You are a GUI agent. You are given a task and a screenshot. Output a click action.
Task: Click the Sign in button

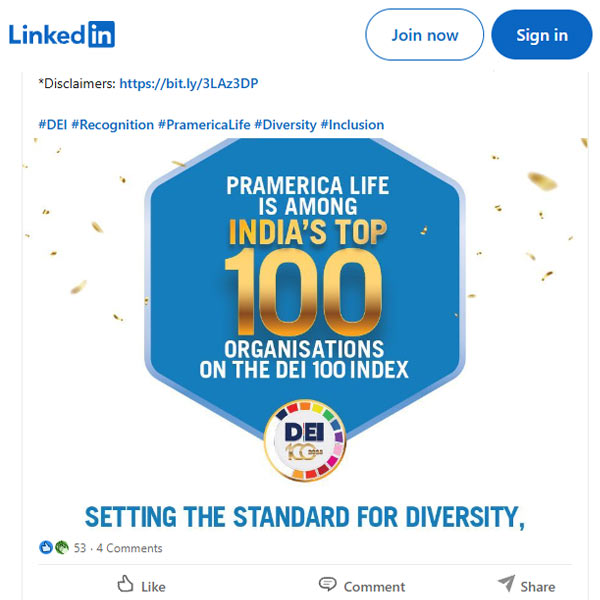tap(541, 35)
